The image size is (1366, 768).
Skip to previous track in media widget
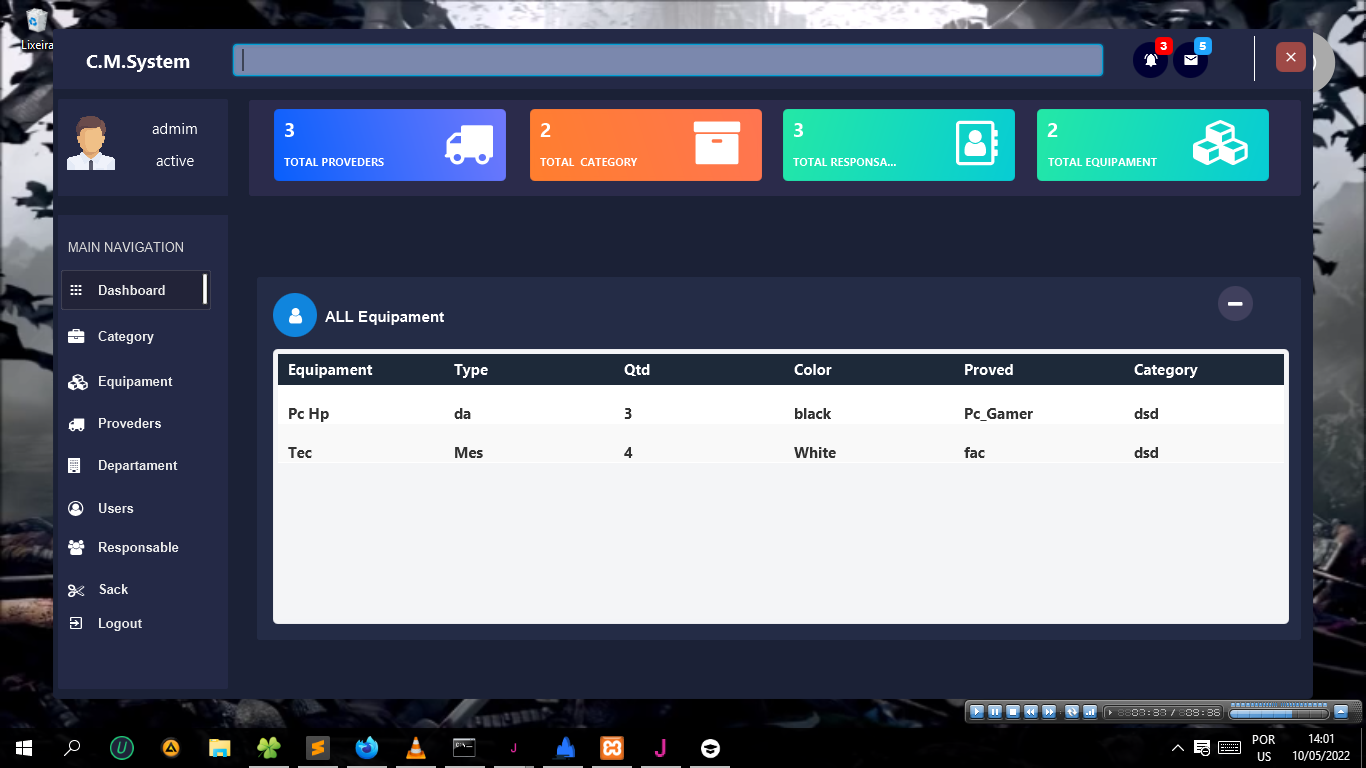click(x=1031, y=712)
